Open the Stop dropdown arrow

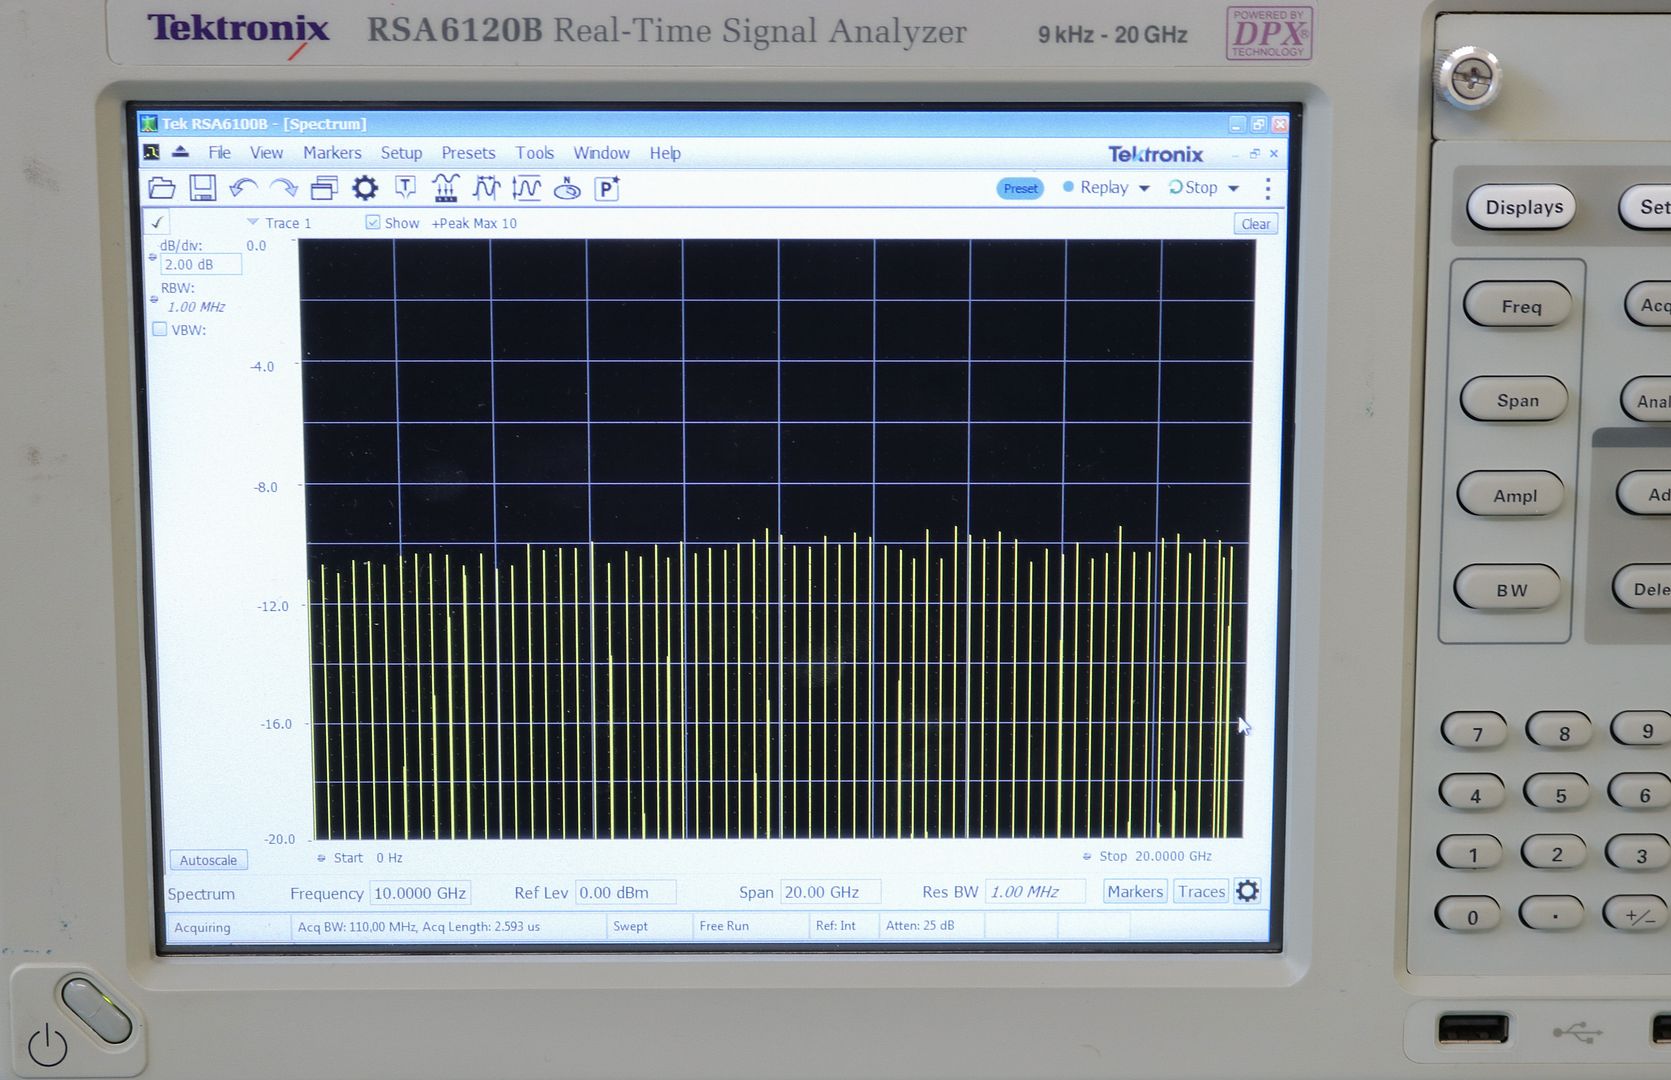coord(1233,188)
